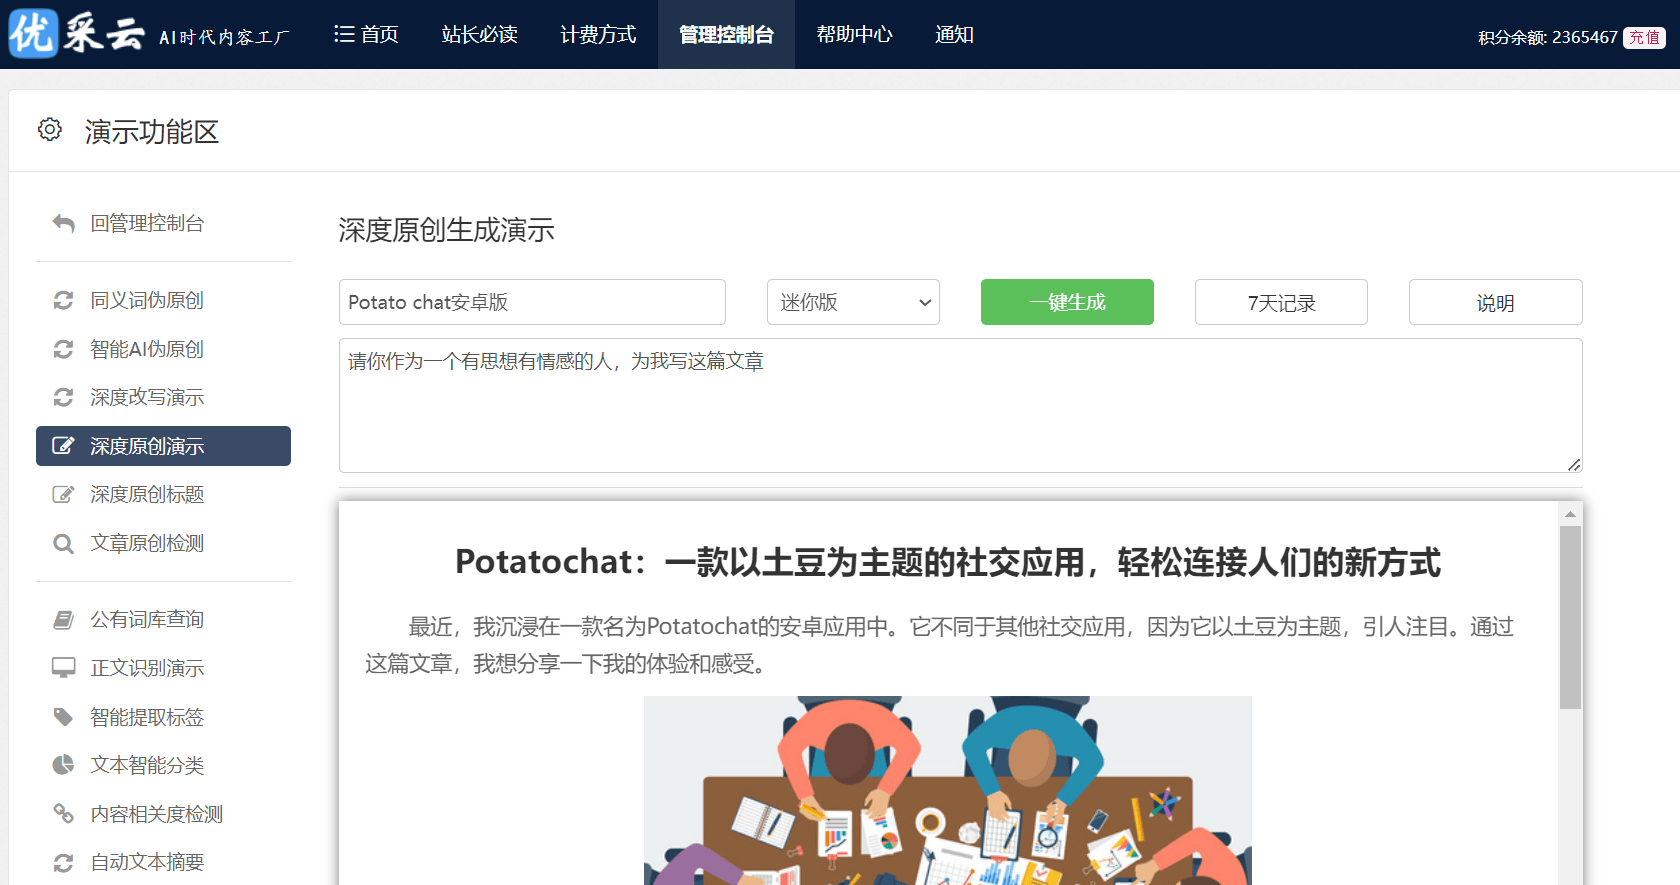Focus the Potato chat安卓版 keyword input field
The width and height of the screenshot is (1680, 885).
click(532, 302)
